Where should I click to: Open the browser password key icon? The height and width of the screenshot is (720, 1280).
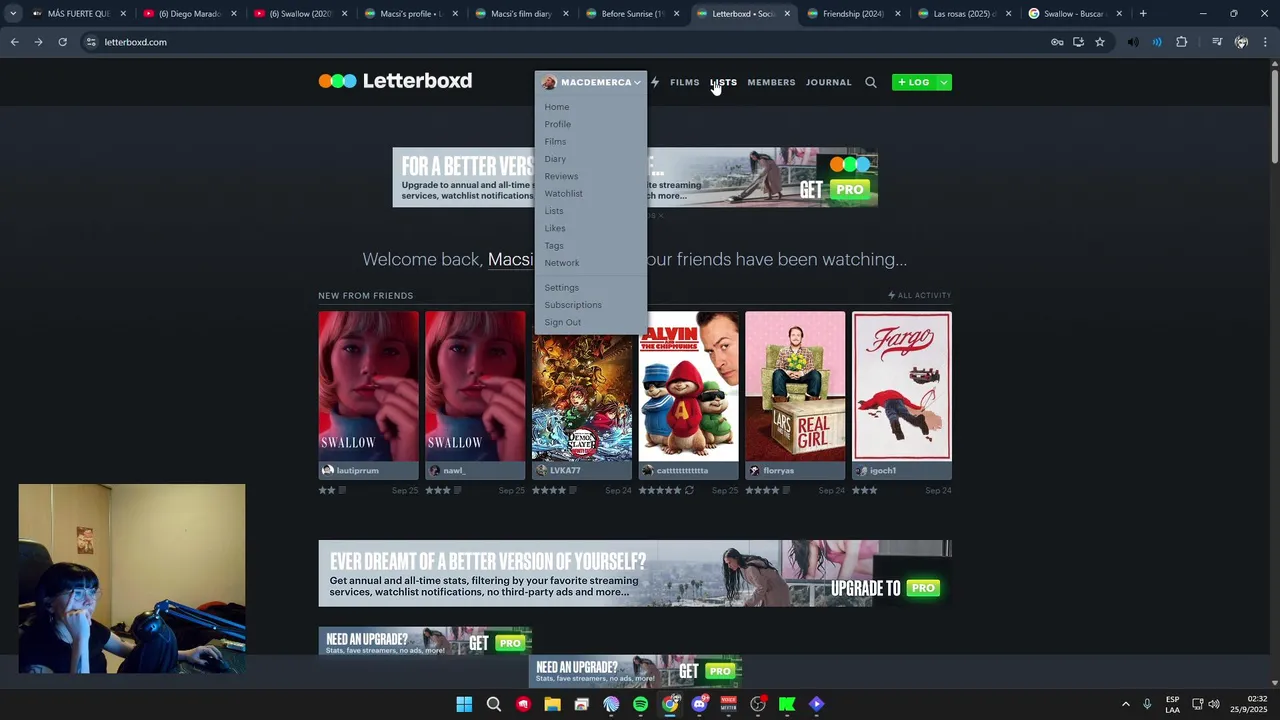(1057, 42)
